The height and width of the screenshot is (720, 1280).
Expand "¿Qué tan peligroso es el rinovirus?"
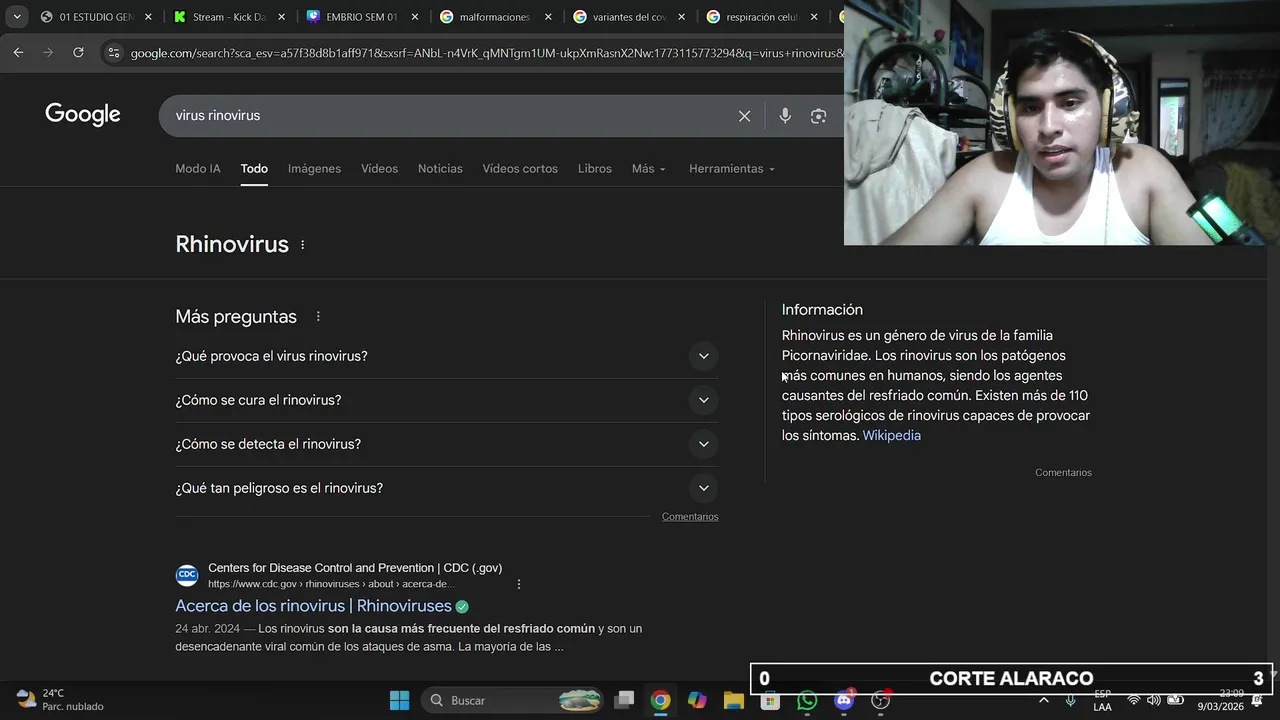tap(447, 488)
